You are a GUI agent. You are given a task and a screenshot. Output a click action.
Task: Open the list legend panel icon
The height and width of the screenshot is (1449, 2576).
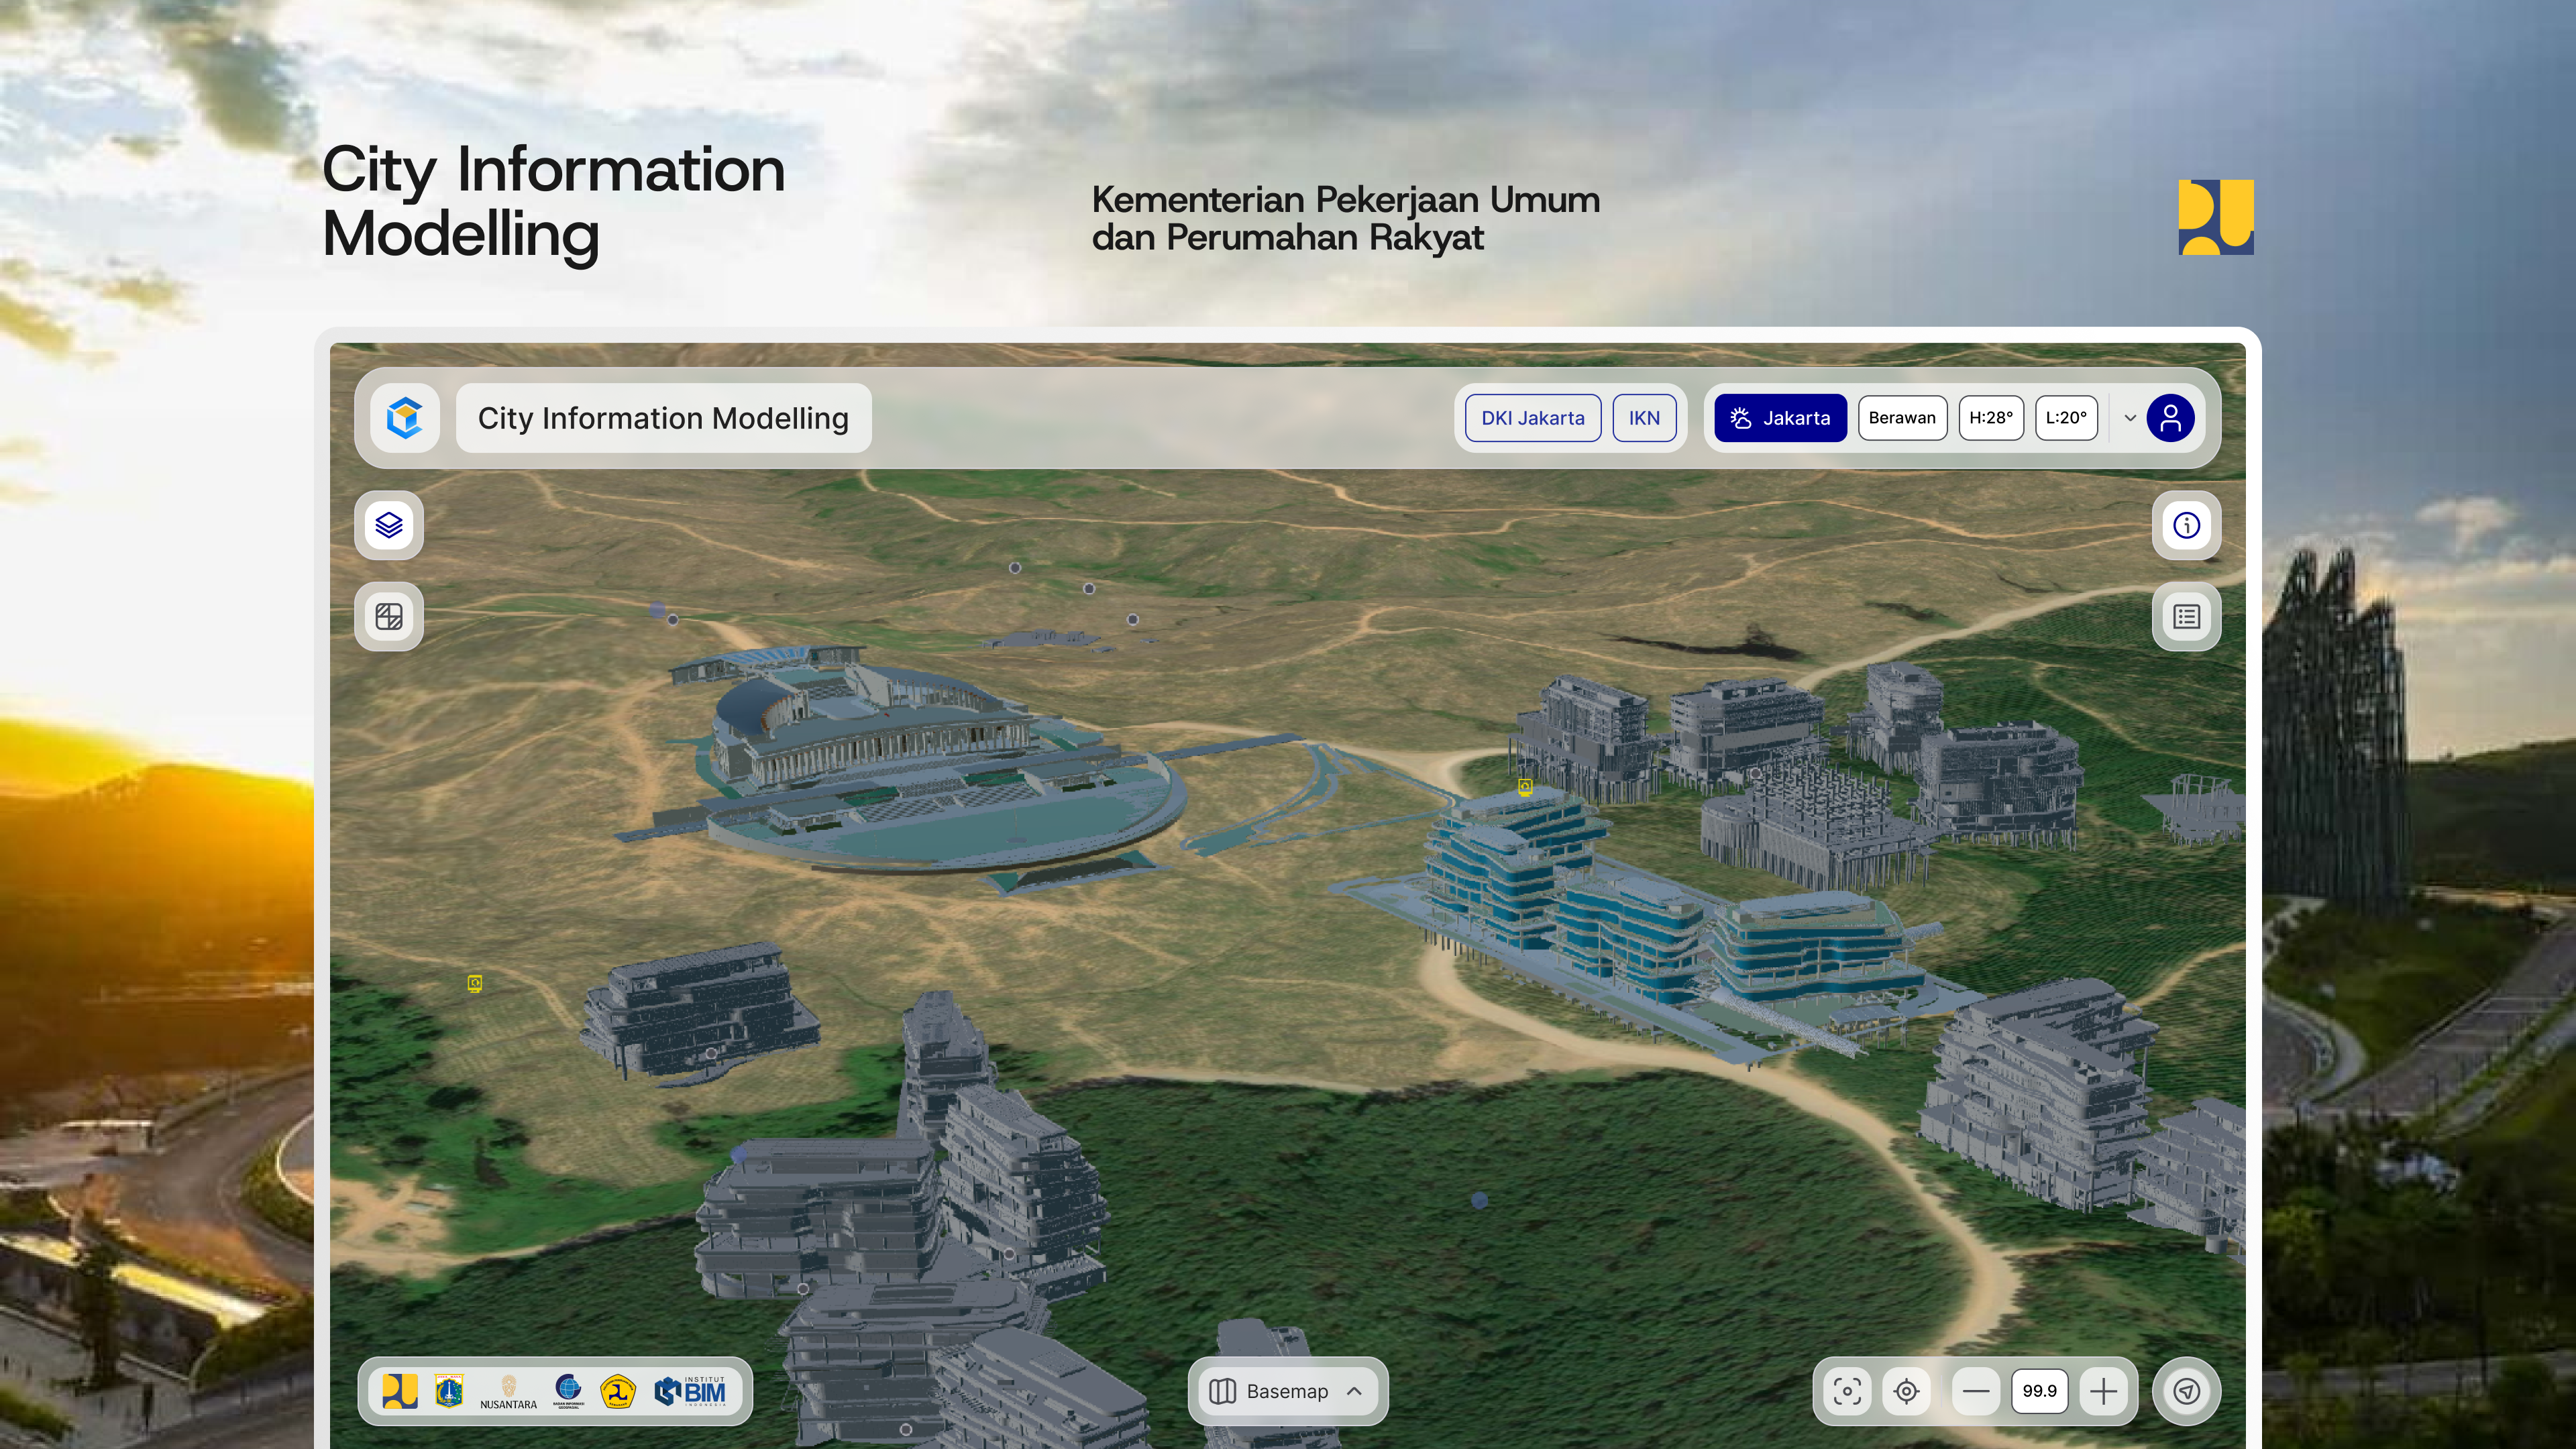(x=2186, y=616)
